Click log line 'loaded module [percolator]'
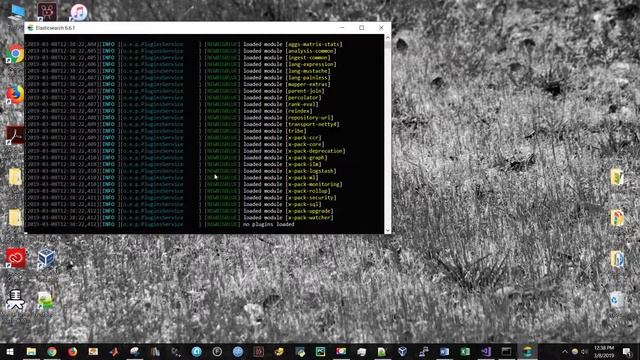 point(282,98)
